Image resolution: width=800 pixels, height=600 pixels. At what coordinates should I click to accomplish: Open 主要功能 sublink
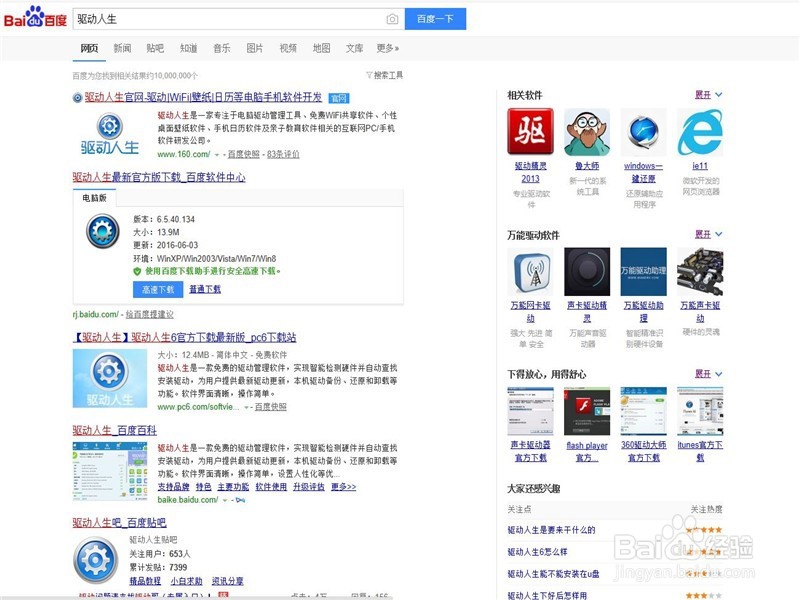(x=233, y=487)
